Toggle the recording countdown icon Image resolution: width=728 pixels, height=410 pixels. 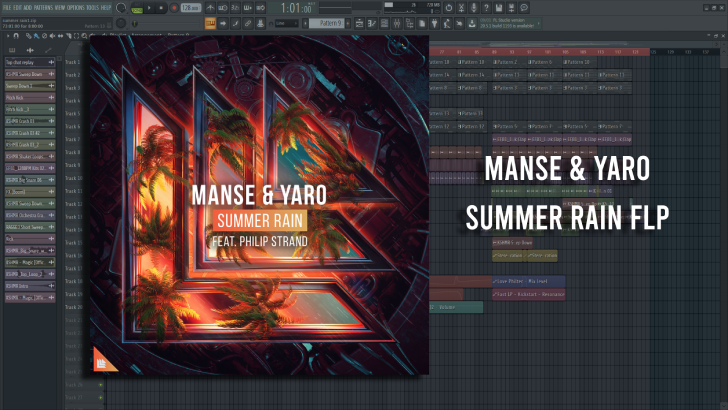(x=235, y=8)
